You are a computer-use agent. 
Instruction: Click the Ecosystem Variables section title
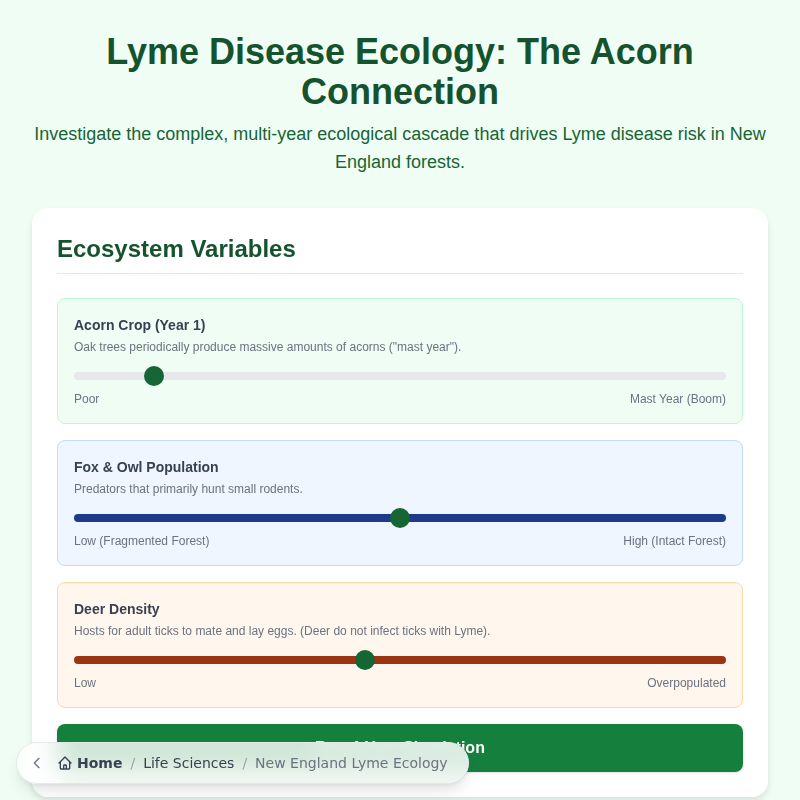click(176, 249)
